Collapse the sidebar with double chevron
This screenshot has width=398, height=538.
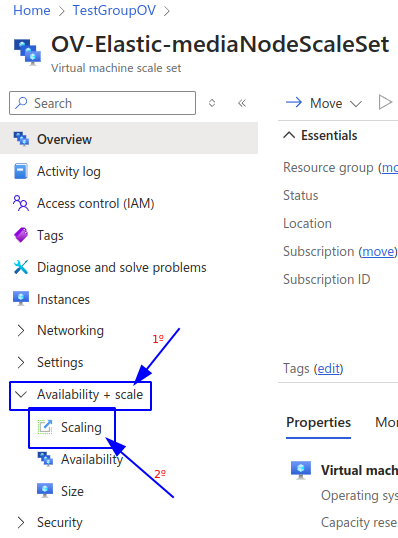pyautogui.click(x=242, y=103)
